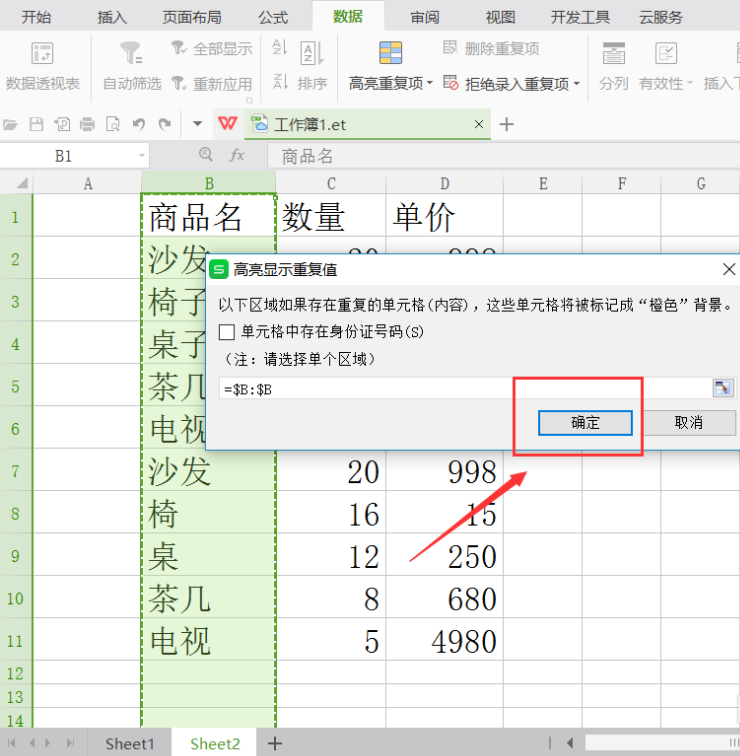Image resolution: width=740 pixels, height=756 pixels.
Task: Switch to the Sheet1 tab
Action: click(130, 744)
